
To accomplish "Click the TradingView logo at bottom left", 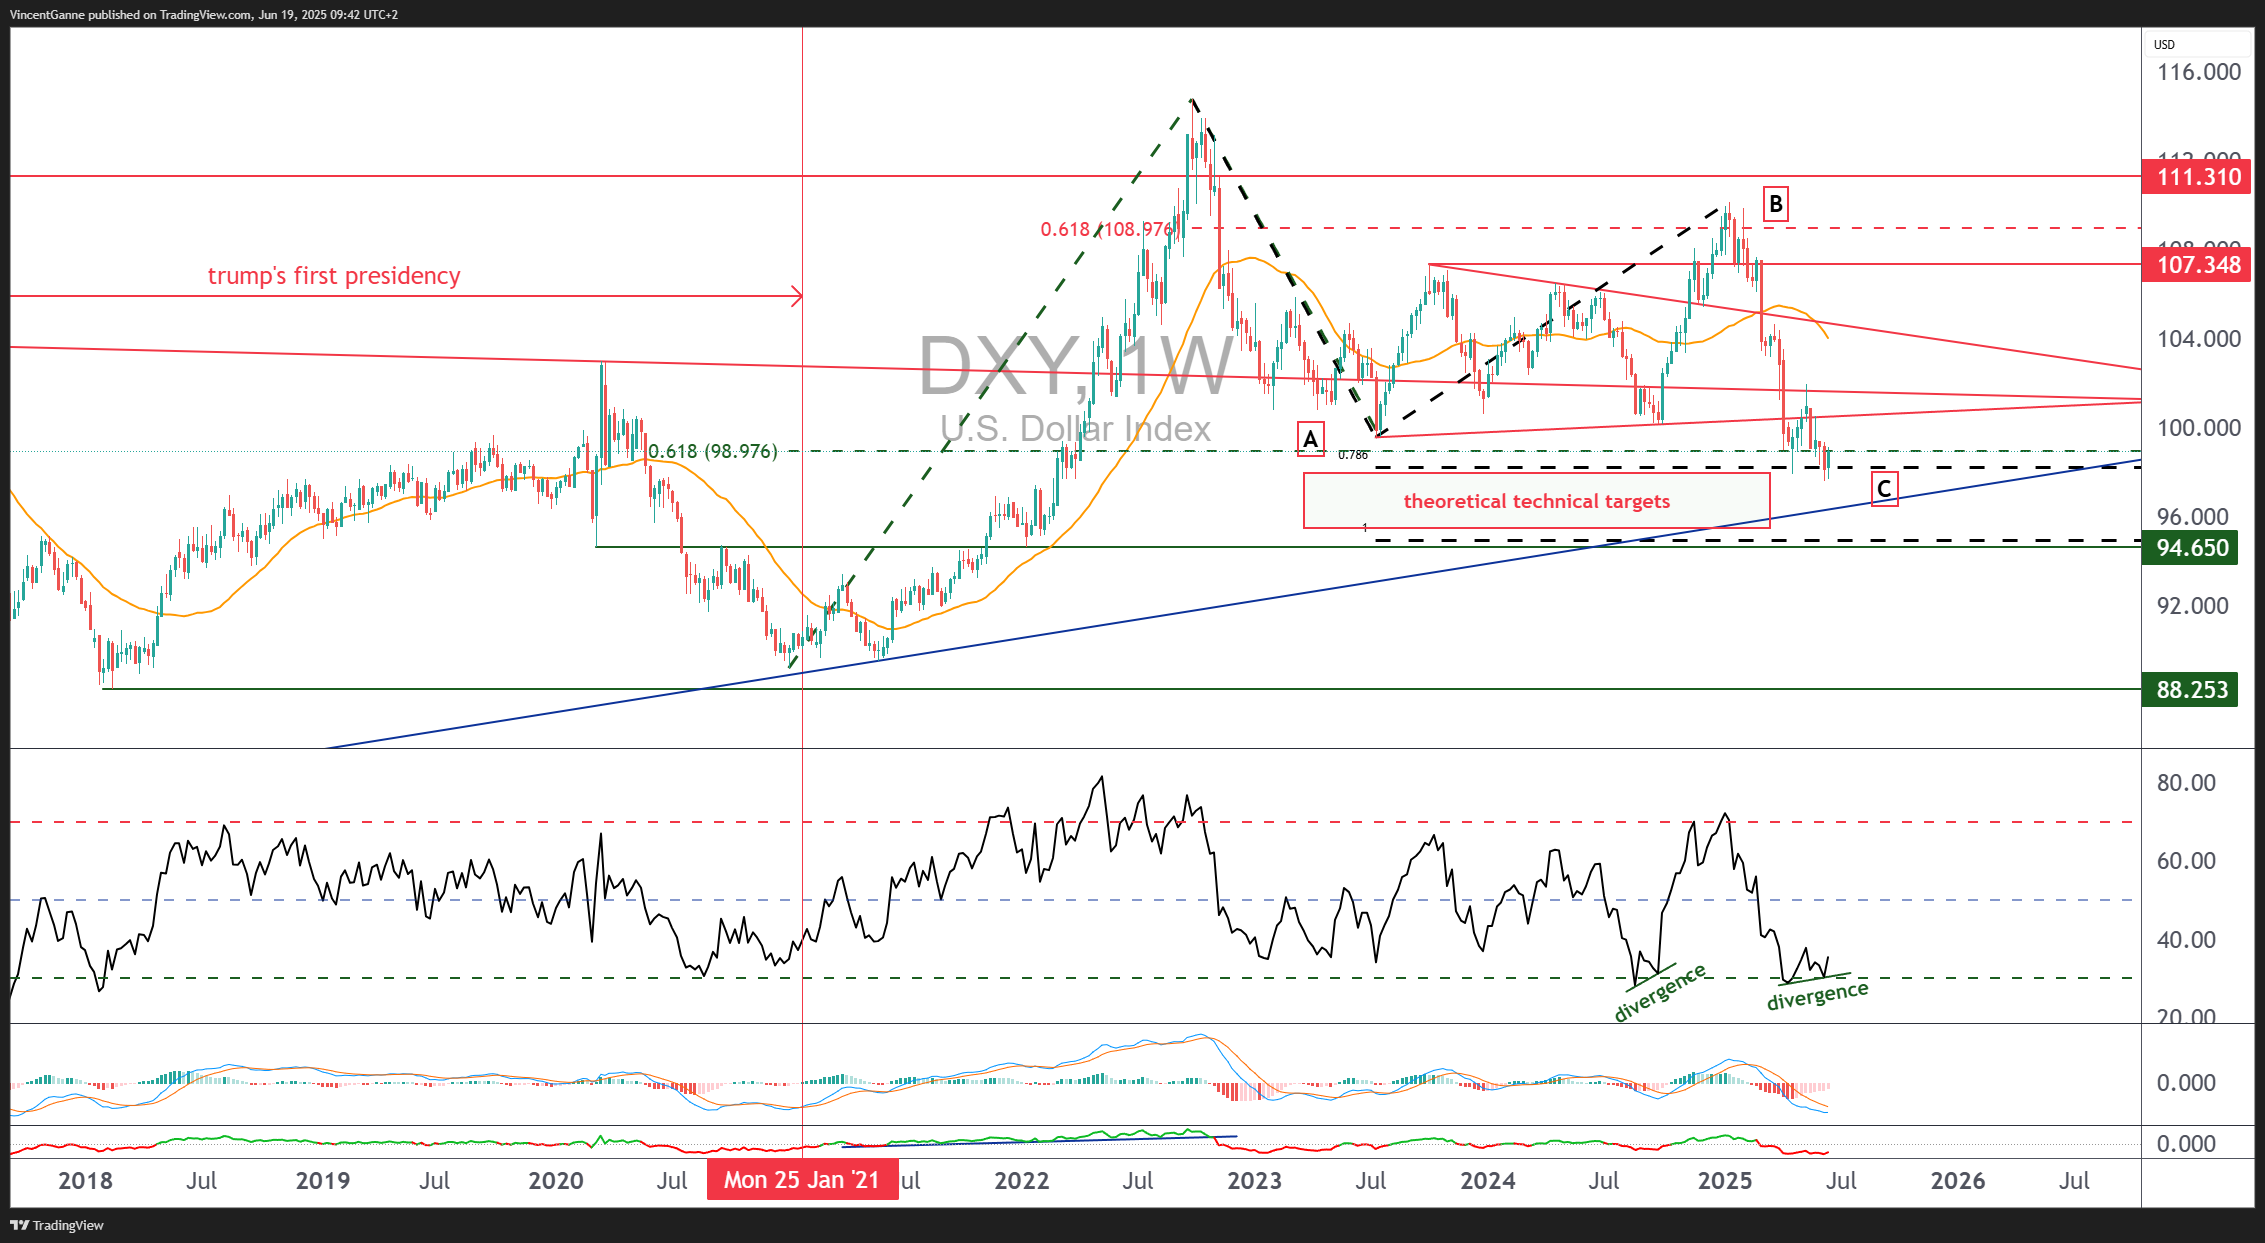I will click(x=57, y=1225).
